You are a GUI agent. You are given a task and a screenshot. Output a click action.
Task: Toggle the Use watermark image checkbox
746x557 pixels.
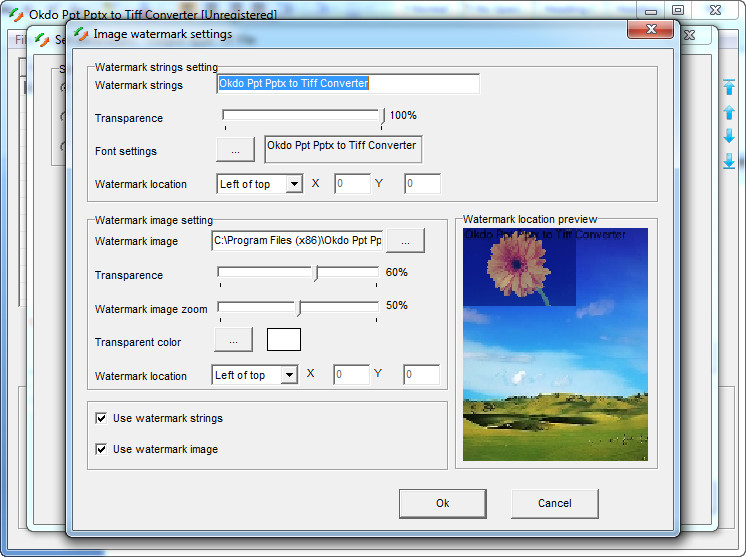(101, 449)
